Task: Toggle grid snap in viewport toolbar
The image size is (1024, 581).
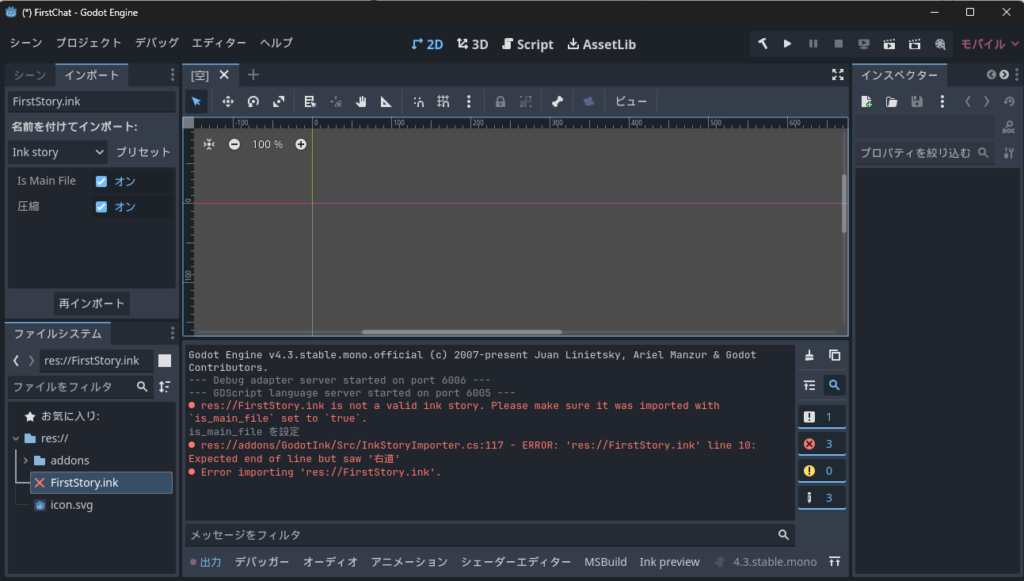Action: pyautogui.click(x=443, y=101)
